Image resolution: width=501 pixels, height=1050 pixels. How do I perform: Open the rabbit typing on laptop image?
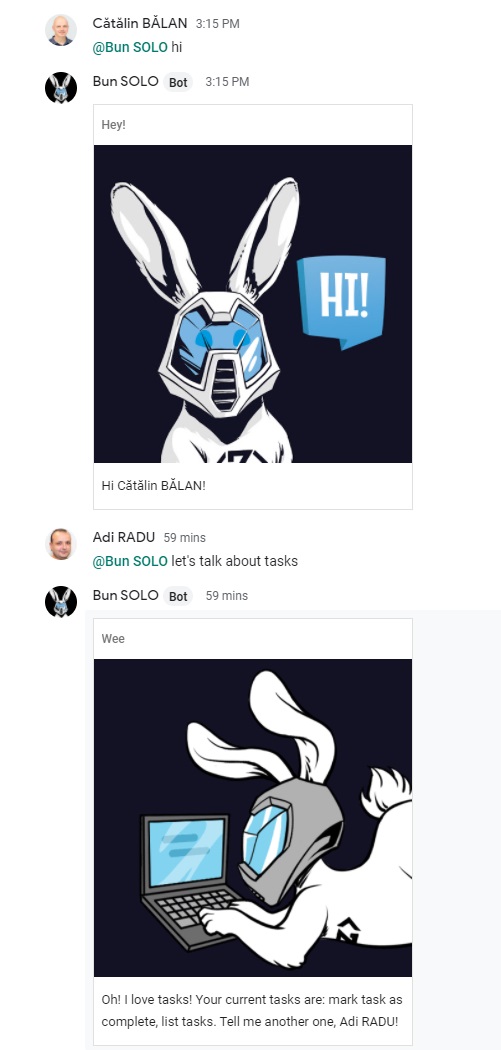253,818
